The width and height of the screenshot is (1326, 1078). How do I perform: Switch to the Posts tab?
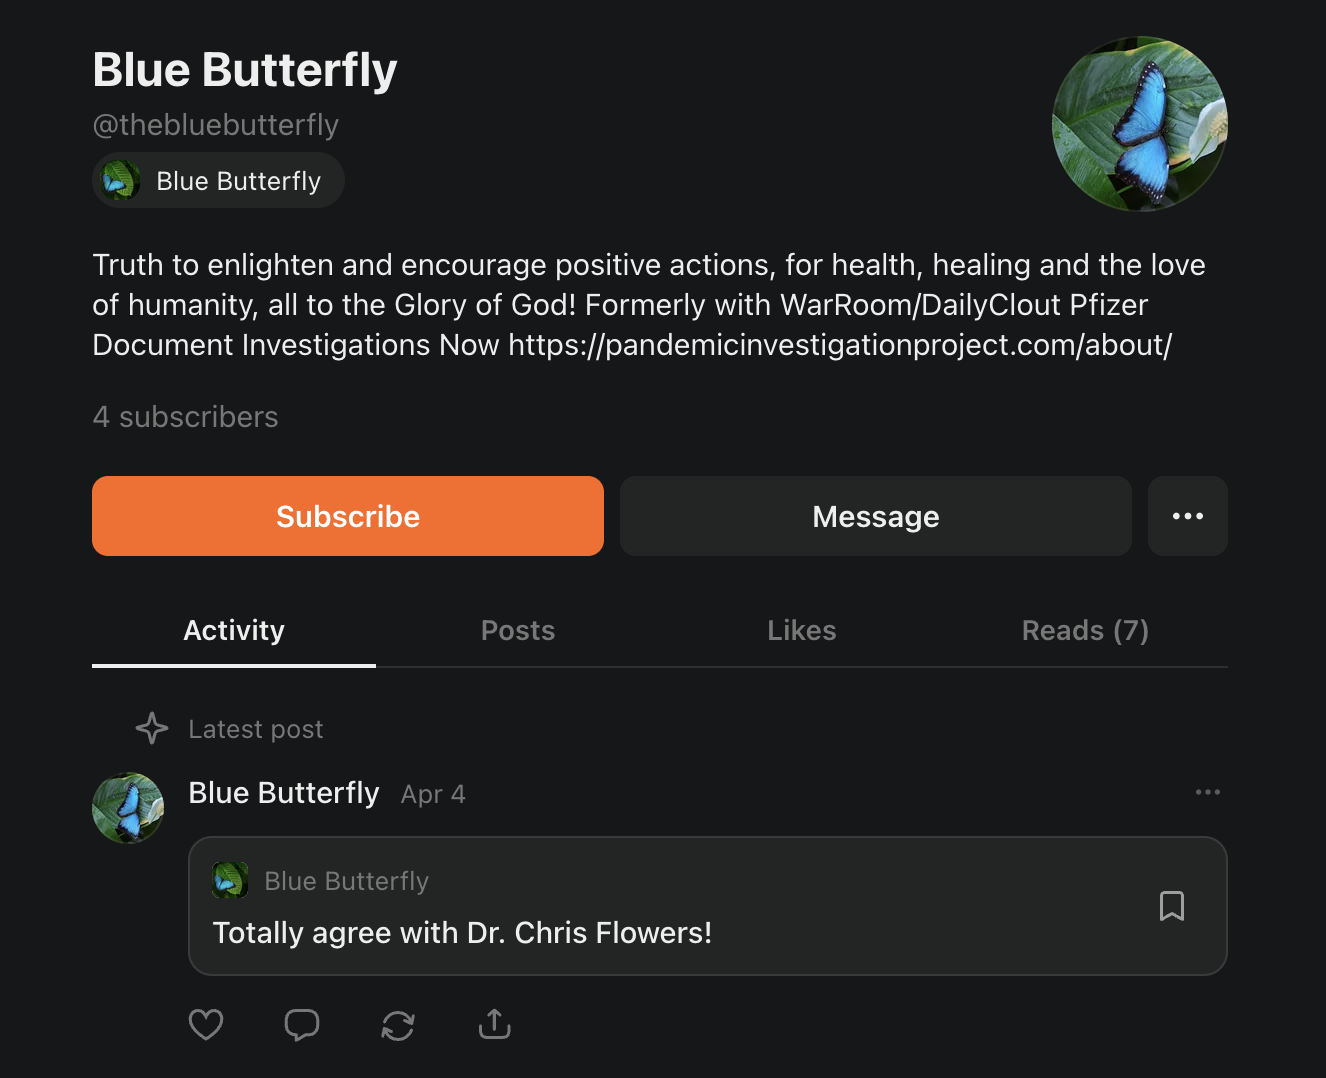[517, 631]
